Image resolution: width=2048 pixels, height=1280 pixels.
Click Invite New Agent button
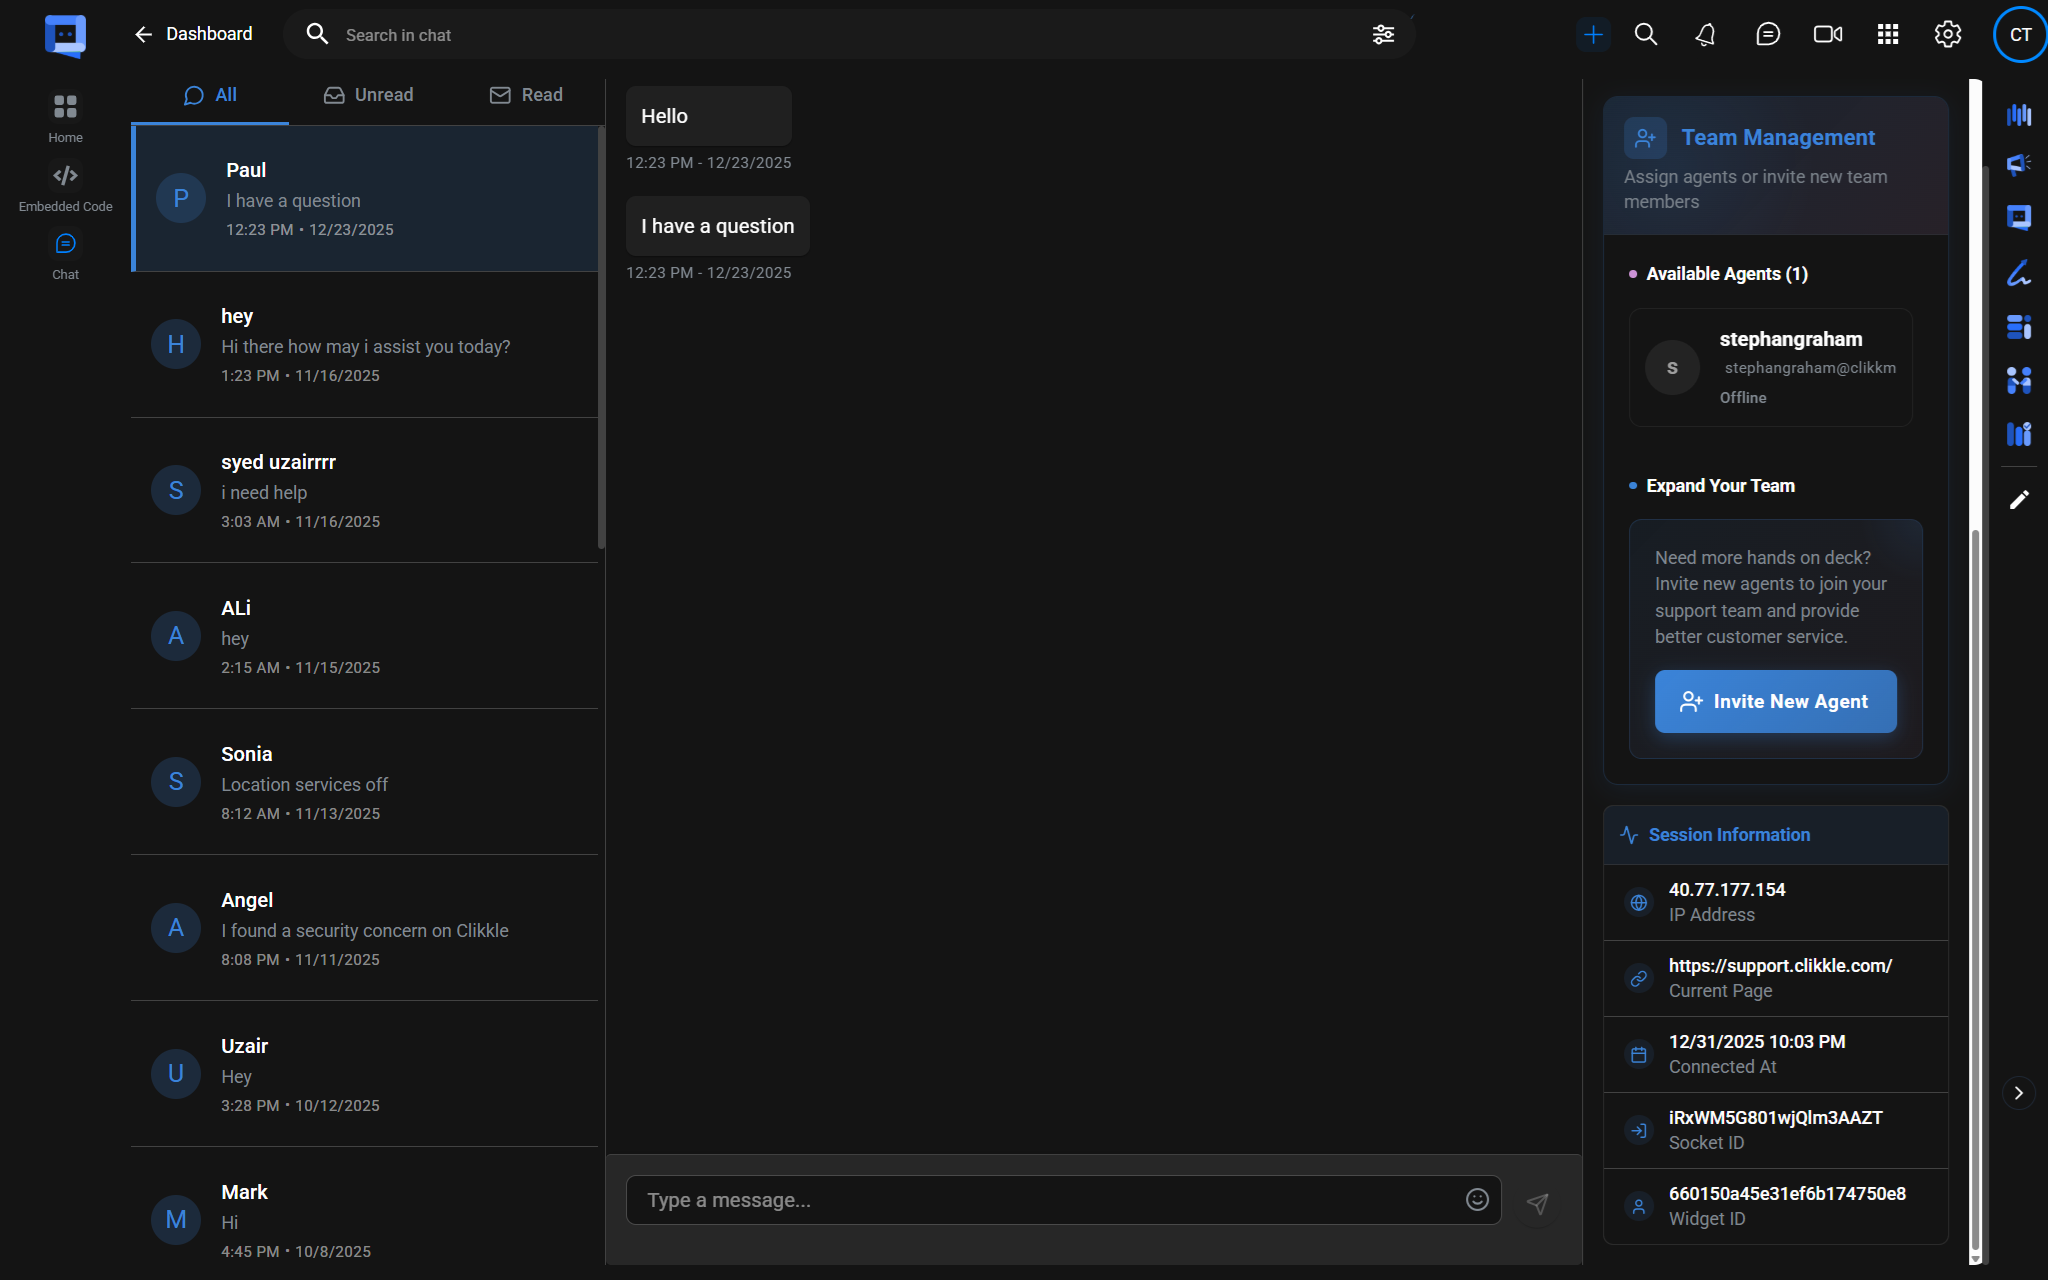[x=1775, y=702]
